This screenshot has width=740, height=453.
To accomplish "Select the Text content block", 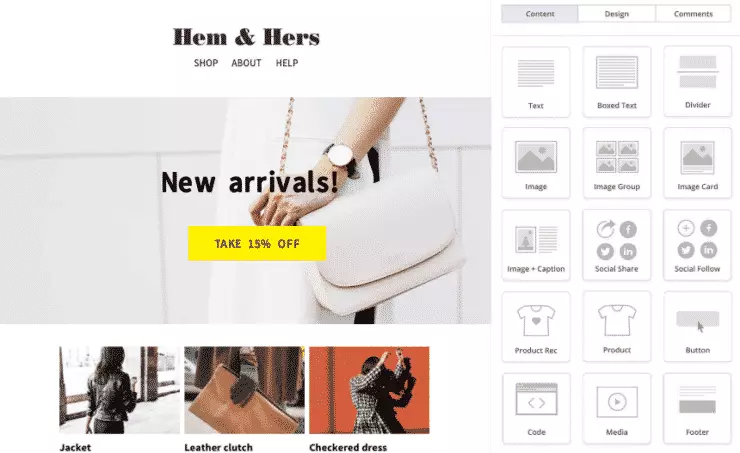I will tap(536, 82).
